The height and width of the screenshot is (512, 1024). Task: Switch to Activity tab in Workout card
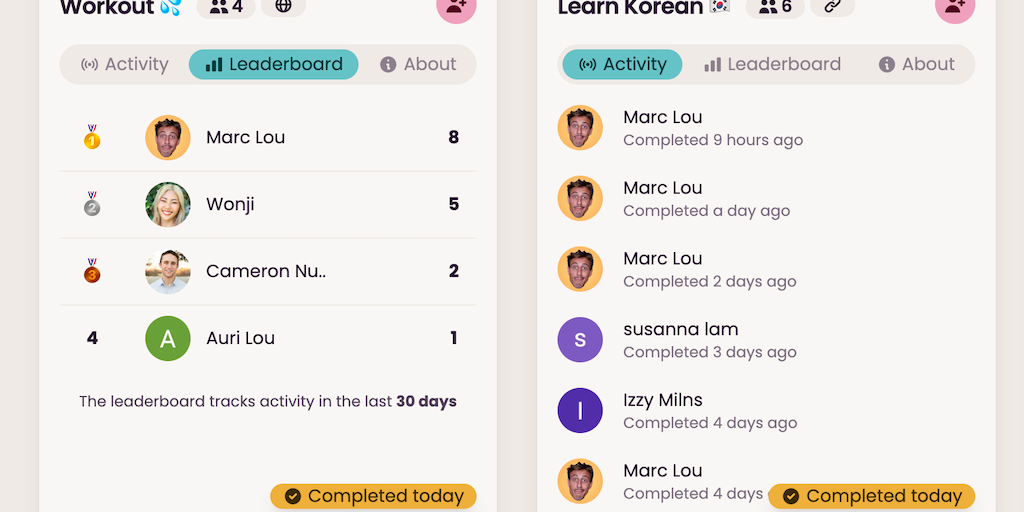coord(125,64)
